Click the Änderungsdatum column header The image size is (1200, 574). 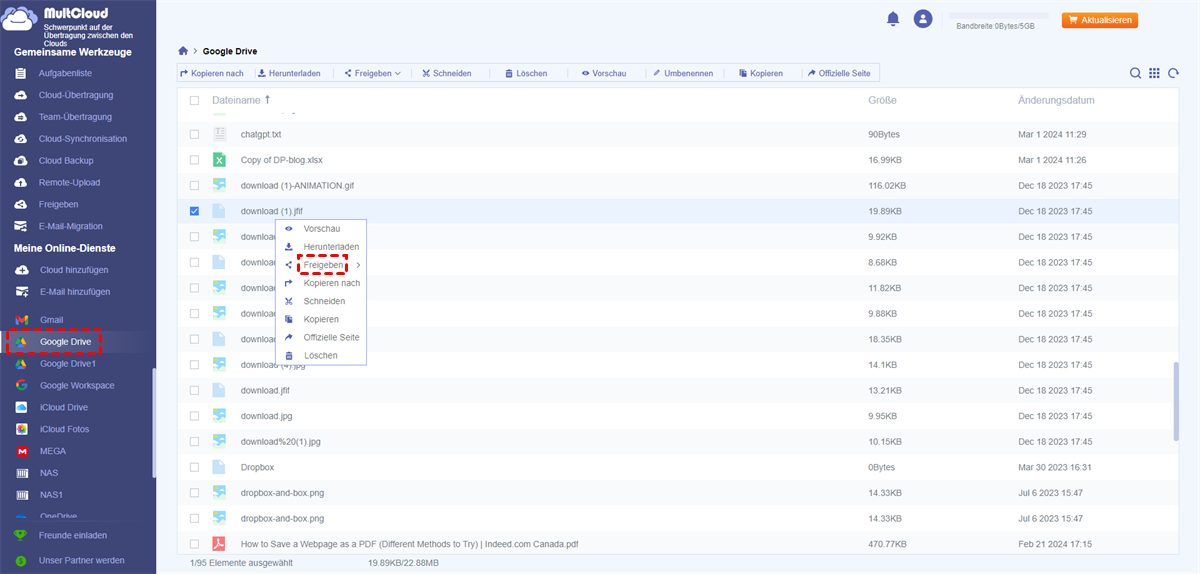tap(1056, 100)
